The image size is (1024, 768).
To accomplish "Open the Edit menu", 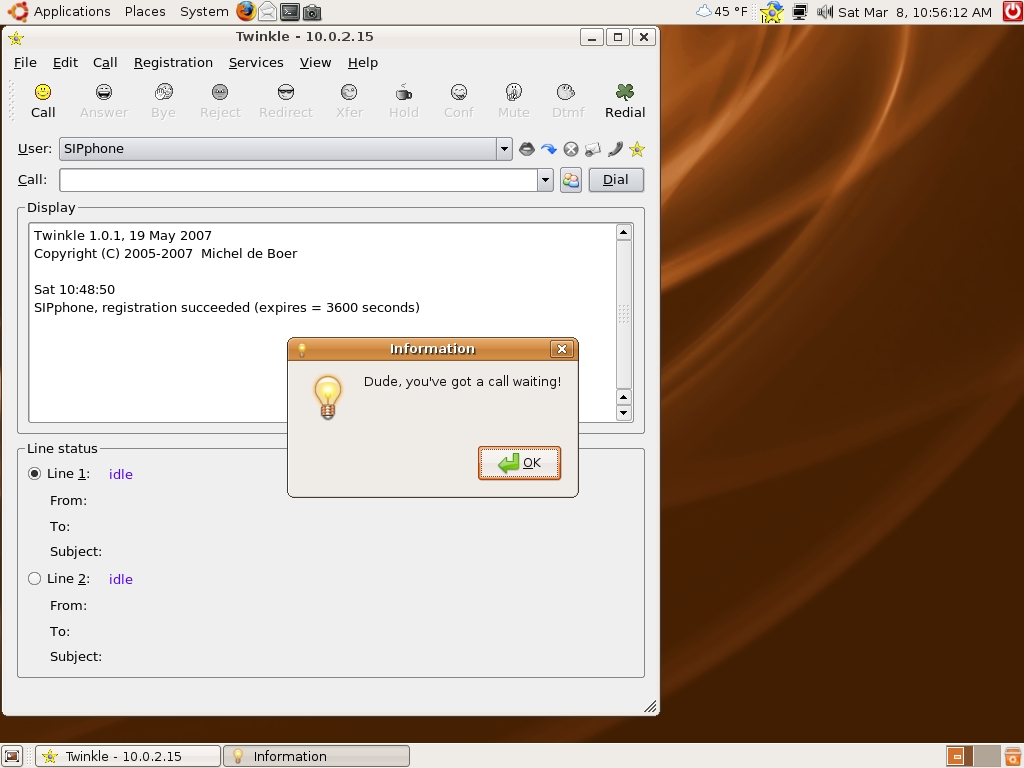I will [65, 63].
